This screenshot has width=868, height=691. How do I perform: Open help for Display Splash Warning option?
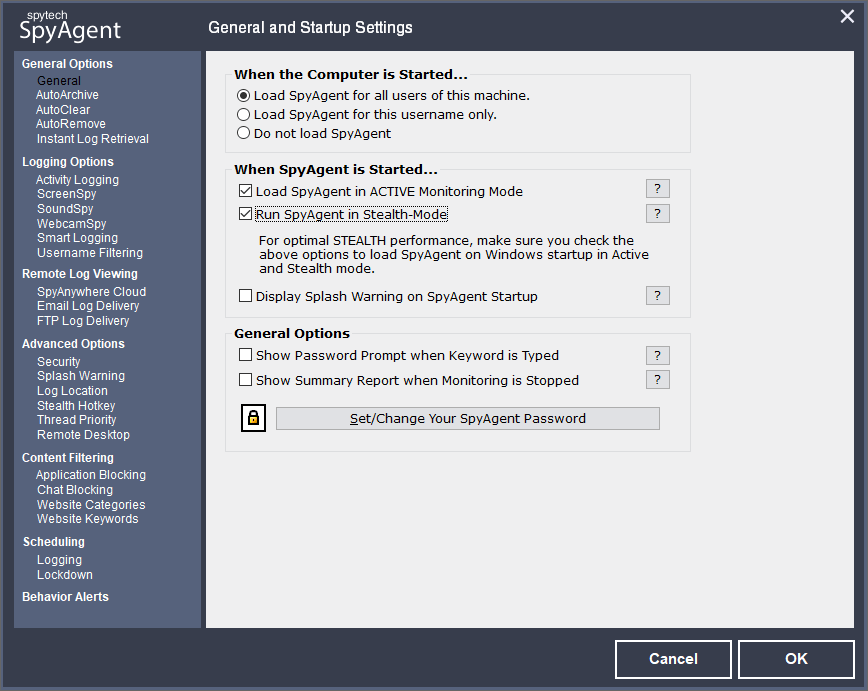pyautogui.click(x=658, y=296)
